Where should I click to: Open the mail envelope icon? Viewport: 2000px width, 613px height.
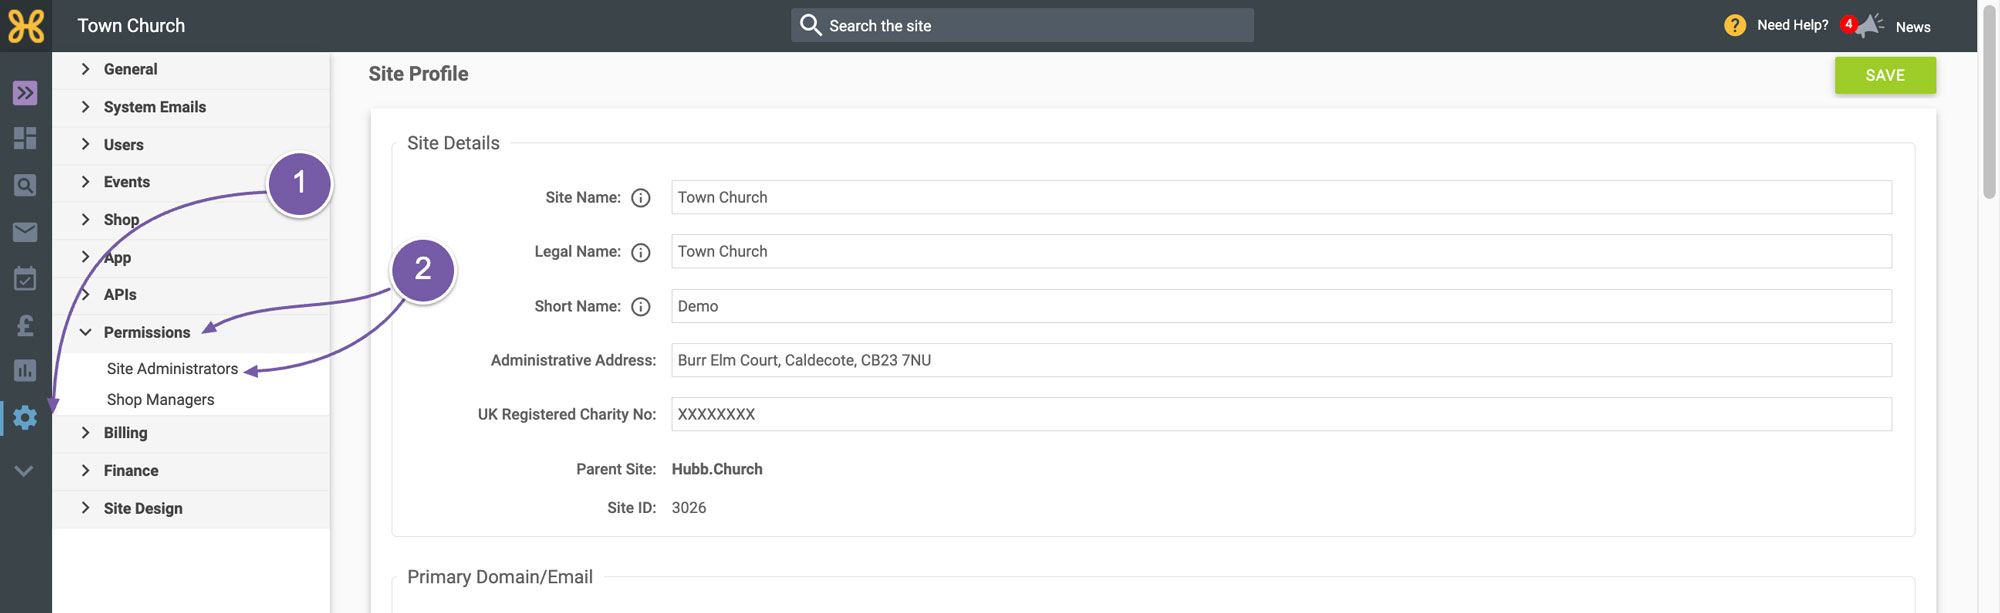(x=25, y=232)
